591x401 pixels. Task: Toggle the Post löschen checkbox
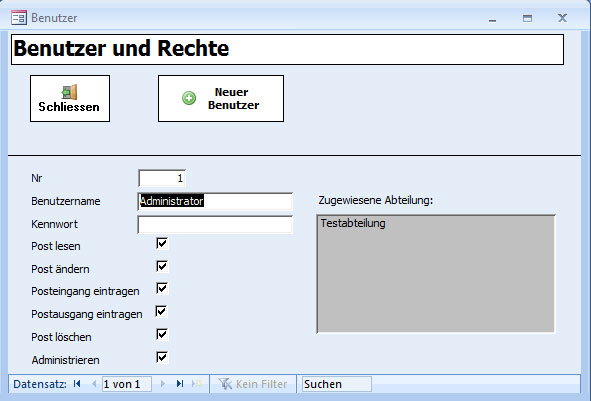click(x=162, y=334)
